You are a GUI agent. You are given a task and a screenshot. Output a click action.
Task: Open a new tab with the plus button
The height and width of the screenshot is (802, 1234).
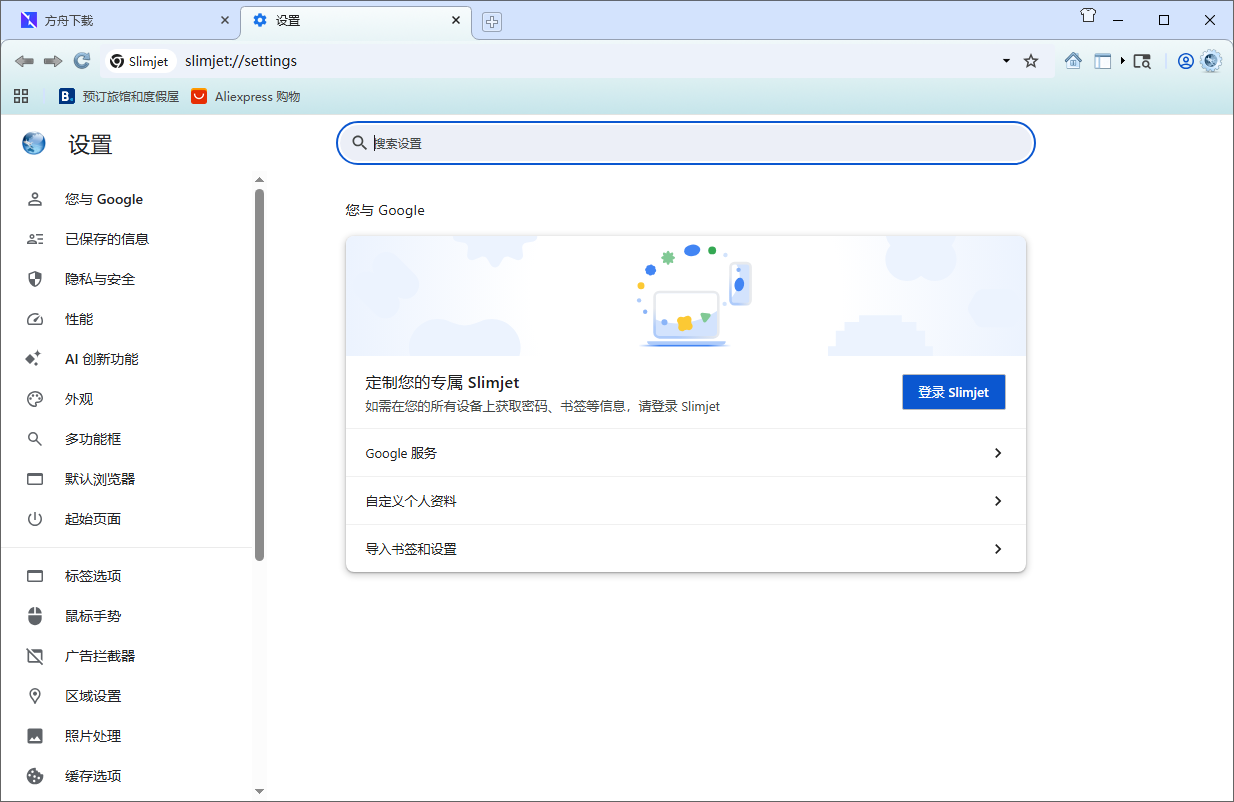pos(491,20)
